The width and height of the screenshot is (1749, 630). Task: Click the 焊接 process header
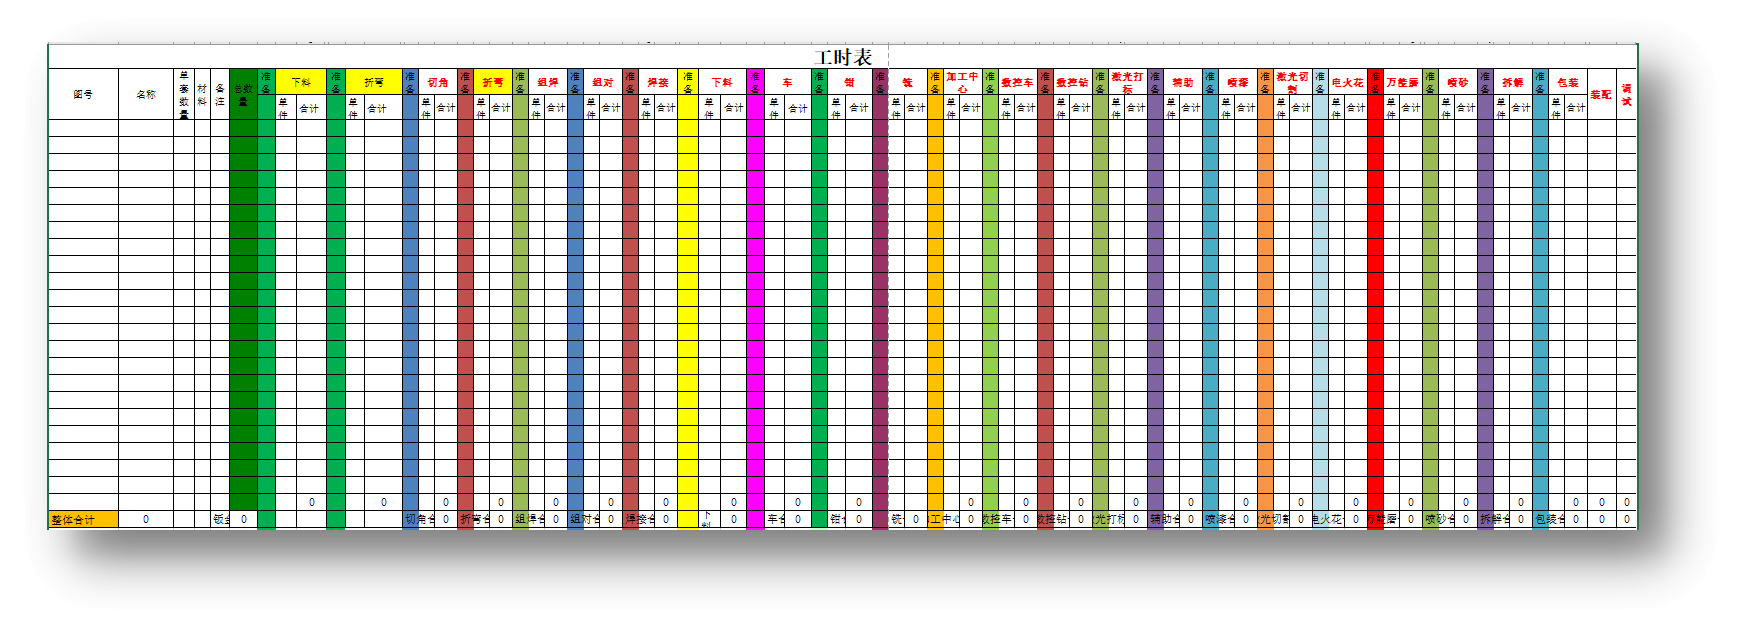(658, 82)
